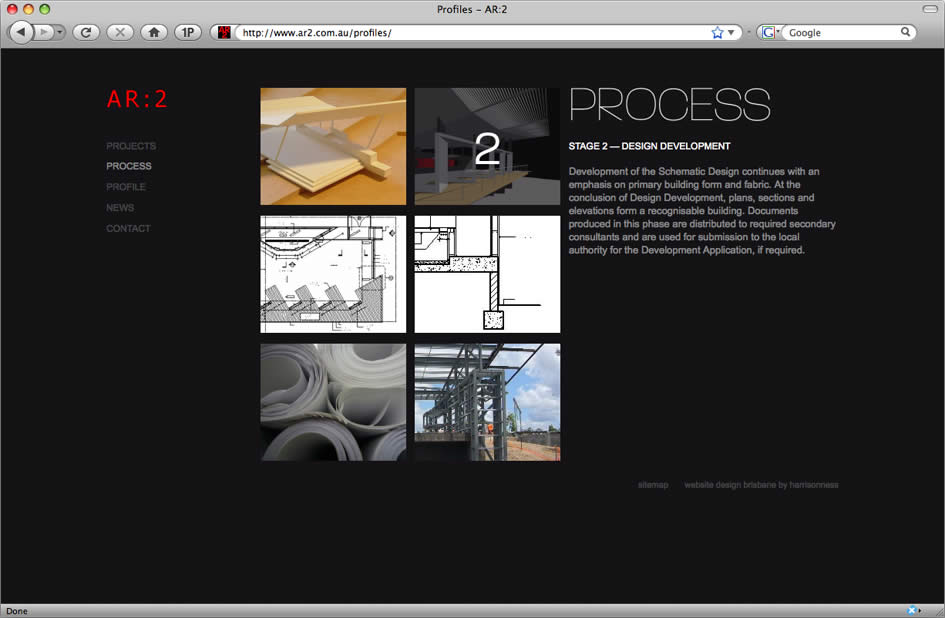Open the PROFILE navigation item
This screenshot has width=945, height=618.
[x=126, y=187]
